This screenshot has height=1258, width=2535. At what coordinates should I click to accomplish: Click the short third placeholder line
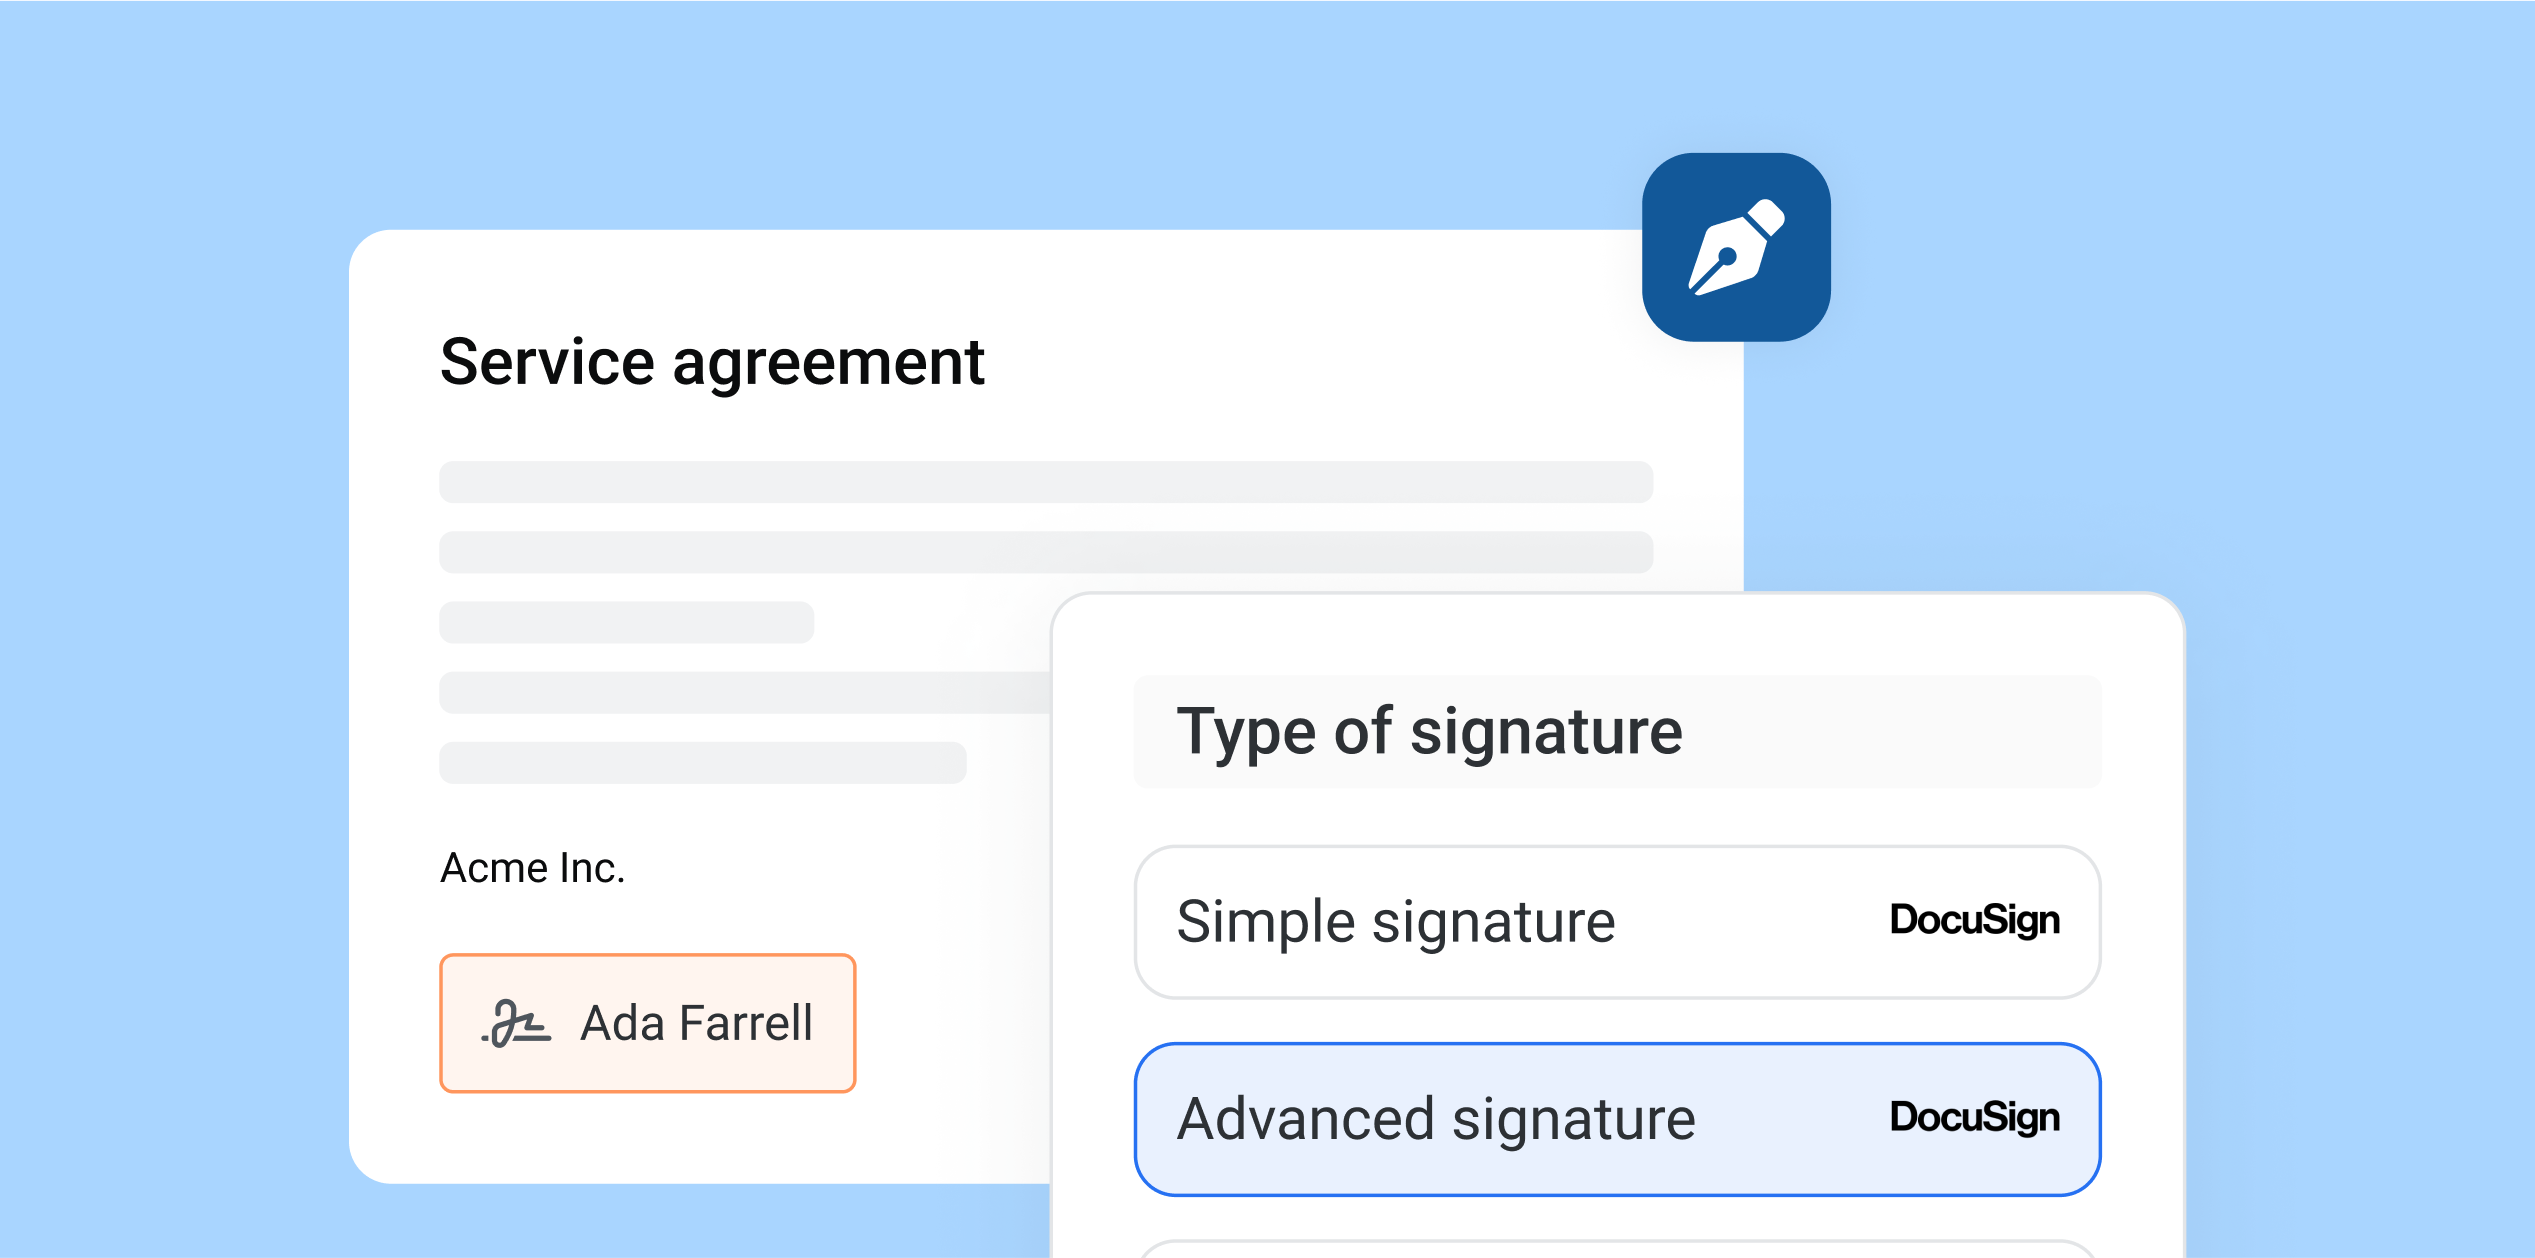(x=627, y=622)
